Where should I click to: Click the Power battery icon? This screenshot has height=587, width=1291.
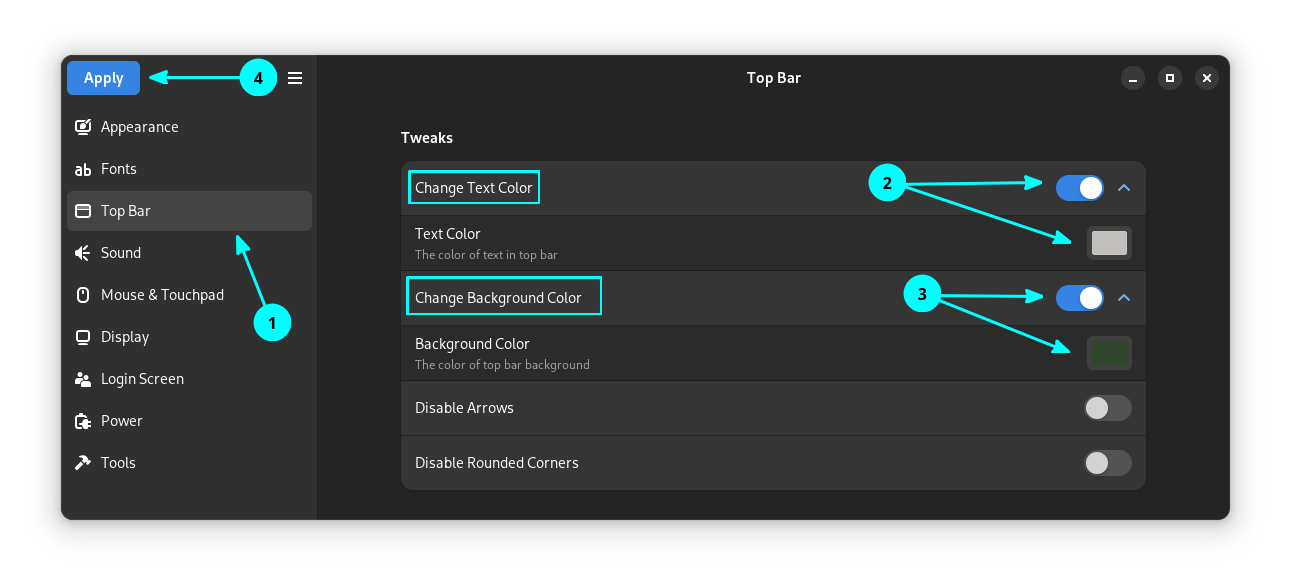(83, 421)
